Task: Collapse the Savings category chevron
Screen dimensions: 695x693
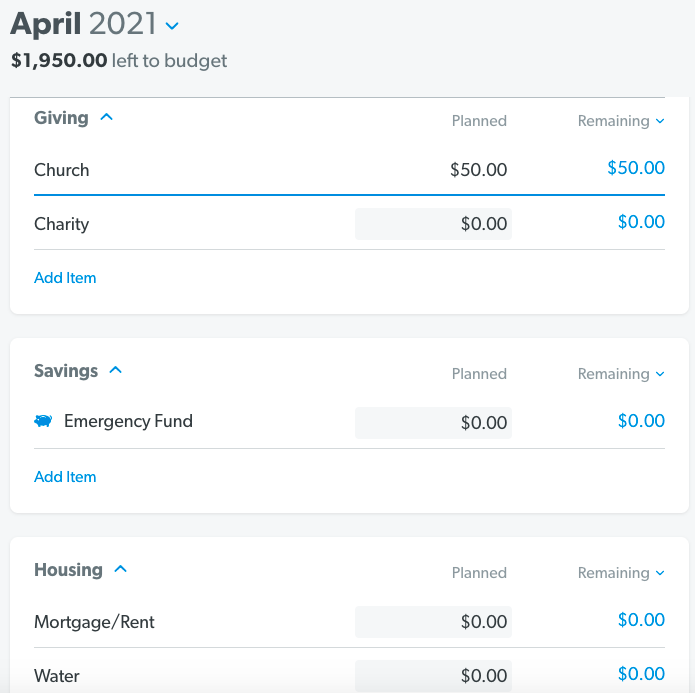Action: point(115,370)
